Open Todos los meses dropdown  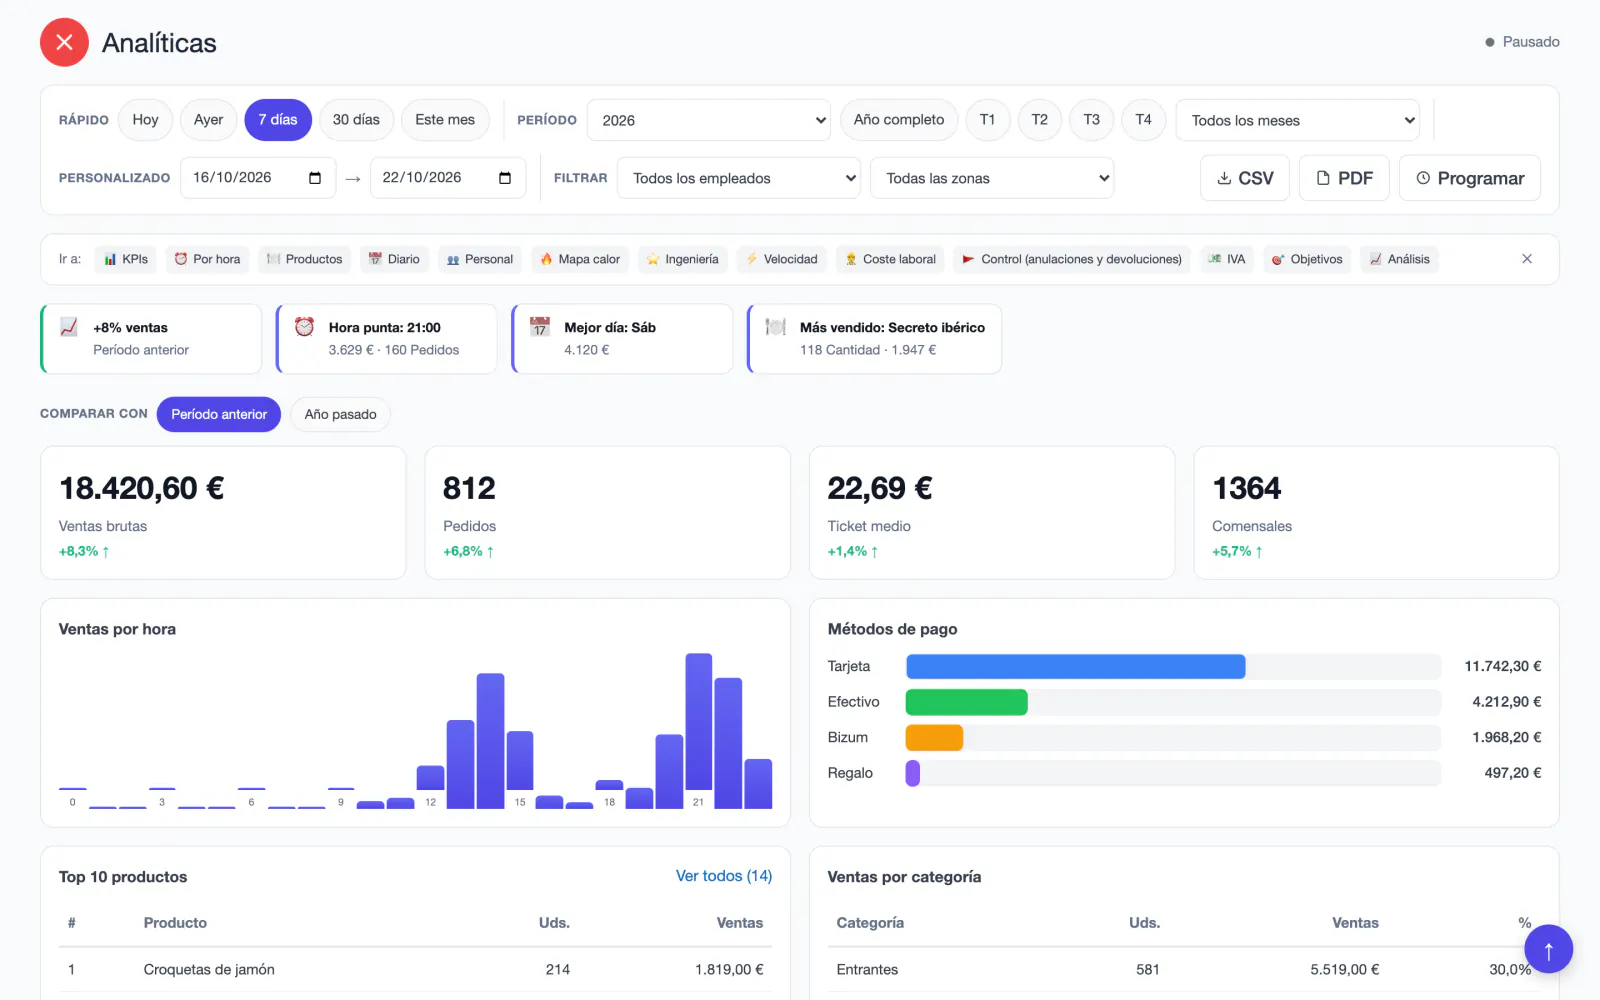coord(1298,120)
